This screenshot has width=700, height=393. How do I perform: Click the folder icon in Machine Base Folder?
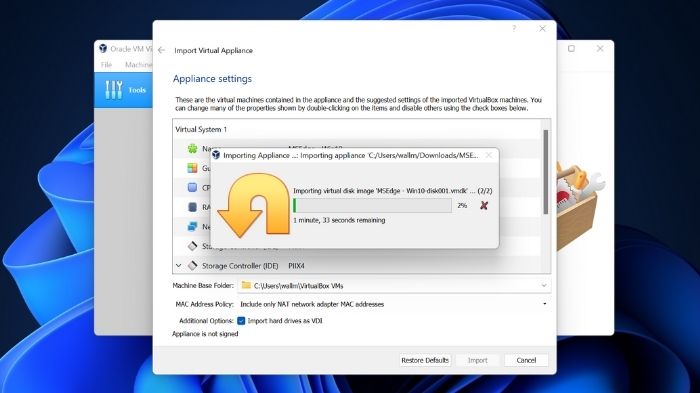point(246,285)
